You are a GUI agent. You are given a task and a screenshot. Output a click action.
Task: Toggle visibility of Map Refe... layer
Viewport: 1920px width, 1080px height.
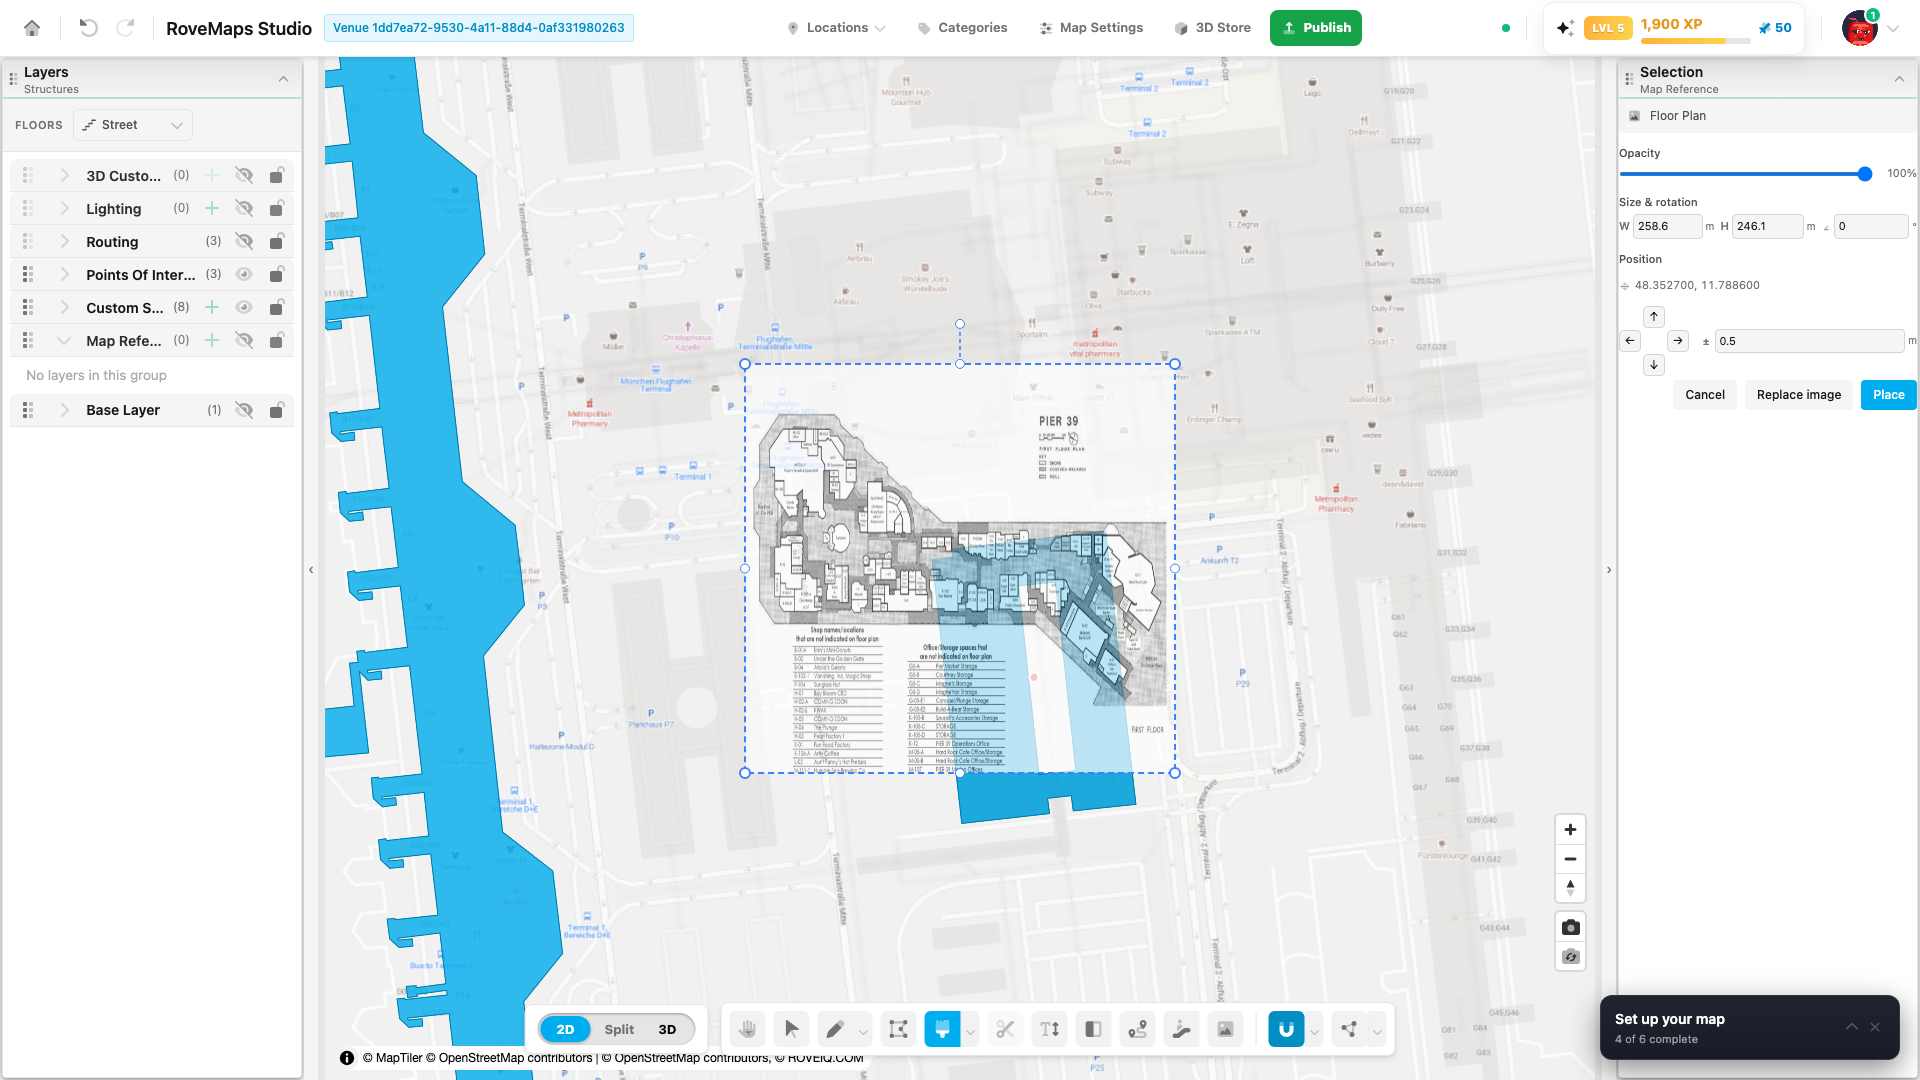pos(244,340)
